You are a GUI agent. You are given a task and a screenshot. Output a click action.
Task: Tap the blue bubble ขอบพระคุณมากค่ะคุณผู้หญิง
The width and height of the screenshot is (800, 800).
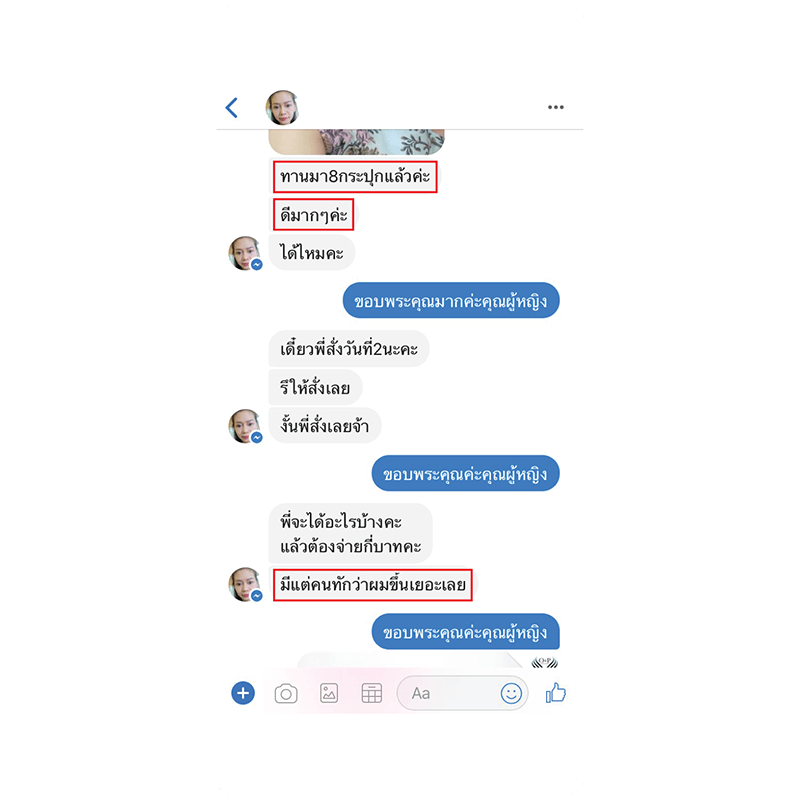451,301
